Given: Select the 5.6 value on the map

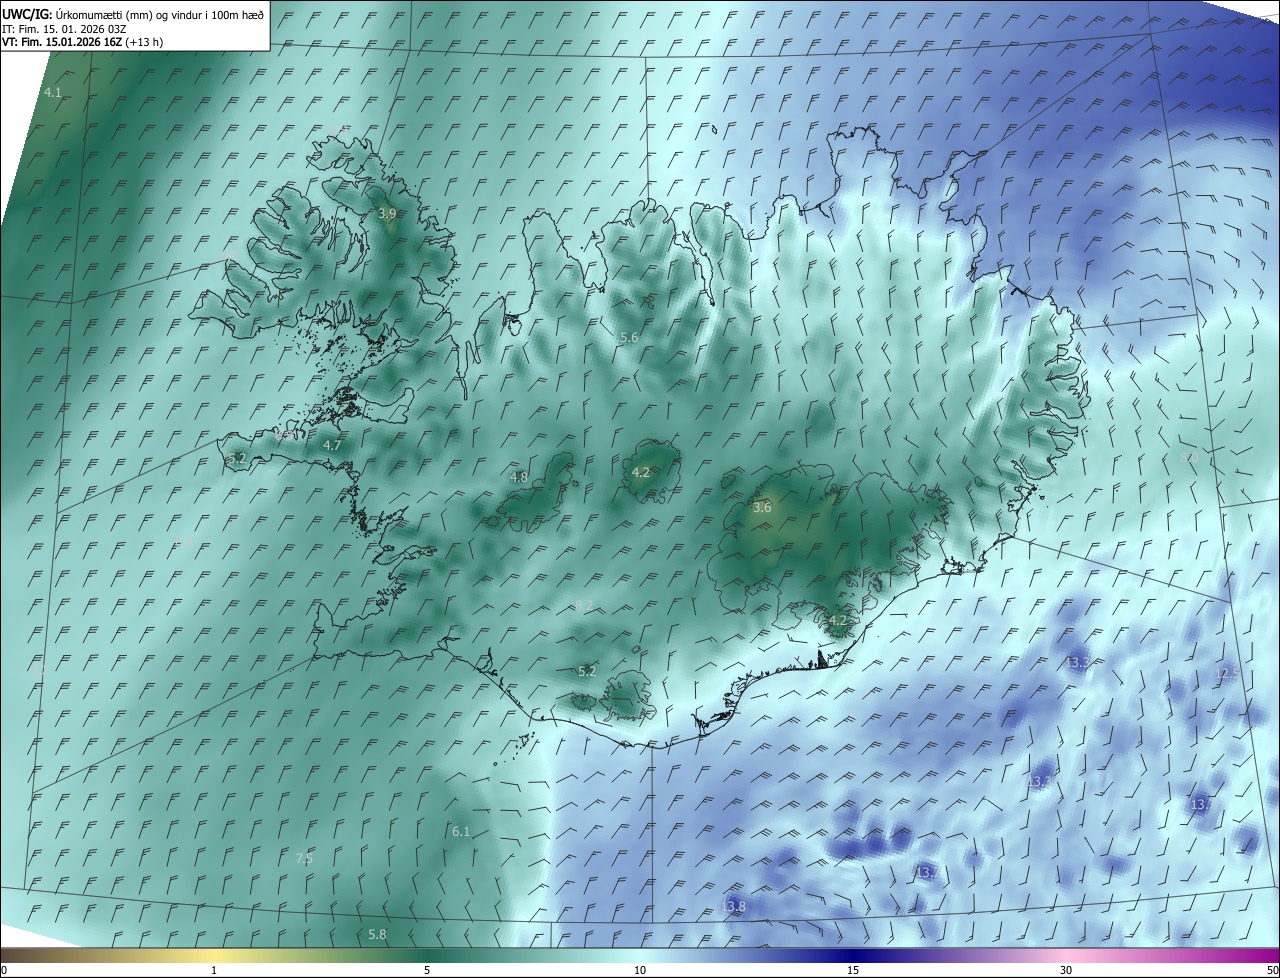Looking at the screenshot, I should coord(629,338).
